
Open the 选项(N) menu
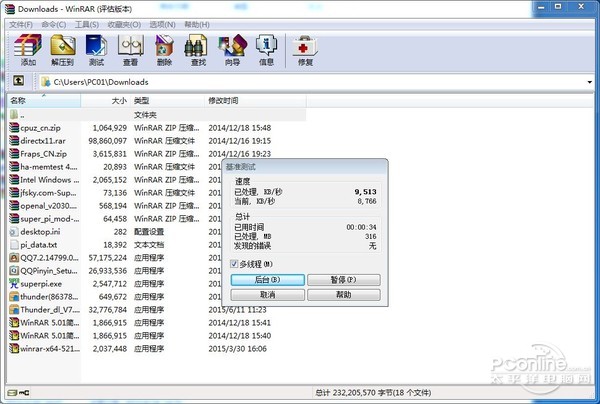pyautogui.click(x=162, y=25)
